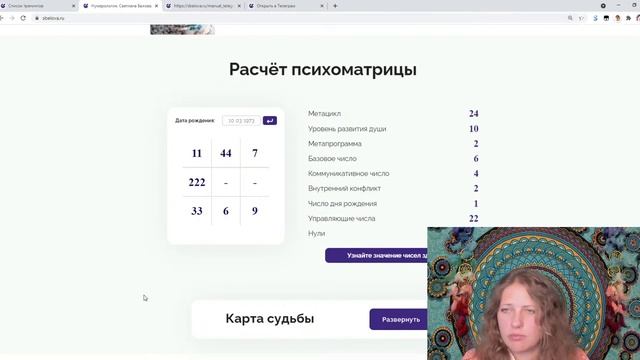
Task: Click the matrix cell showing 9
Action: pyautogui.click(x=255, y=211)
